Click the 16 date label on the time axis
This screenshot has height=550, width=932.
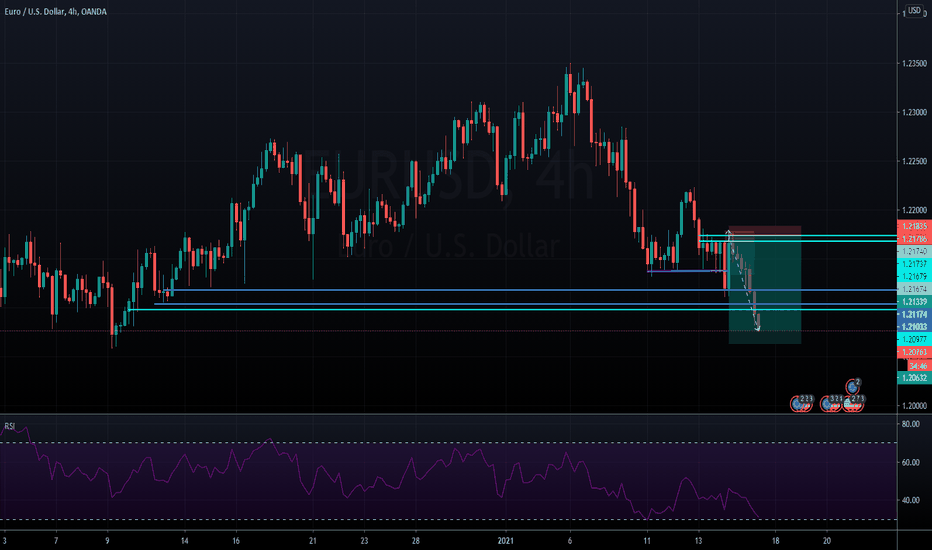[x=236, y=541]
